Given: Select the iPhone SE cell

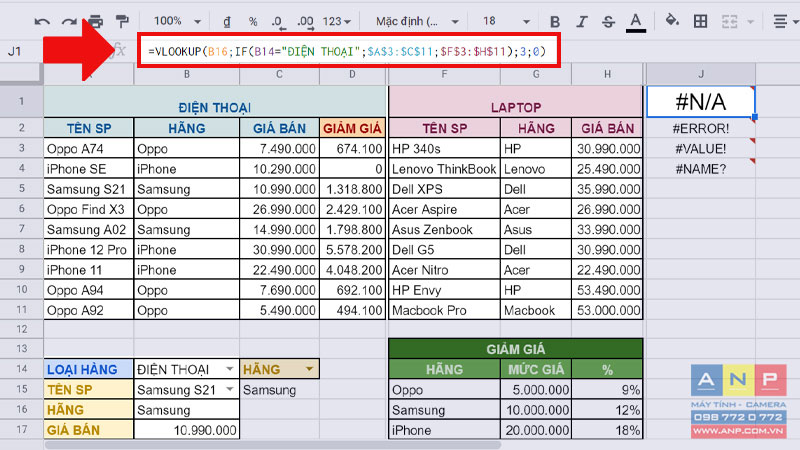Looking at the screenshot, I should pyautogui.click(x=89, y=169).
